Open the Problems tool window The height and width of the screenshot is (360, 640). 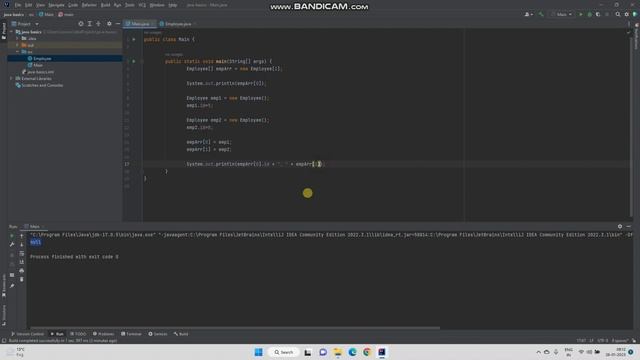point(103,334)
